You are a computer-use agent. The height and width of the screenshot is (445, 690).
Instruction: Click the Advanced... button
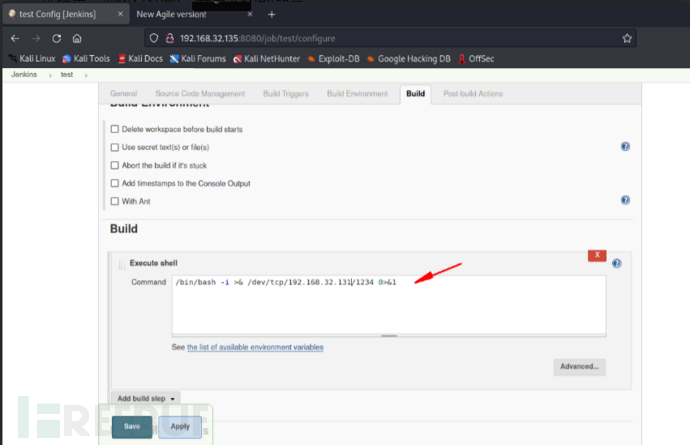coord(580,367)
